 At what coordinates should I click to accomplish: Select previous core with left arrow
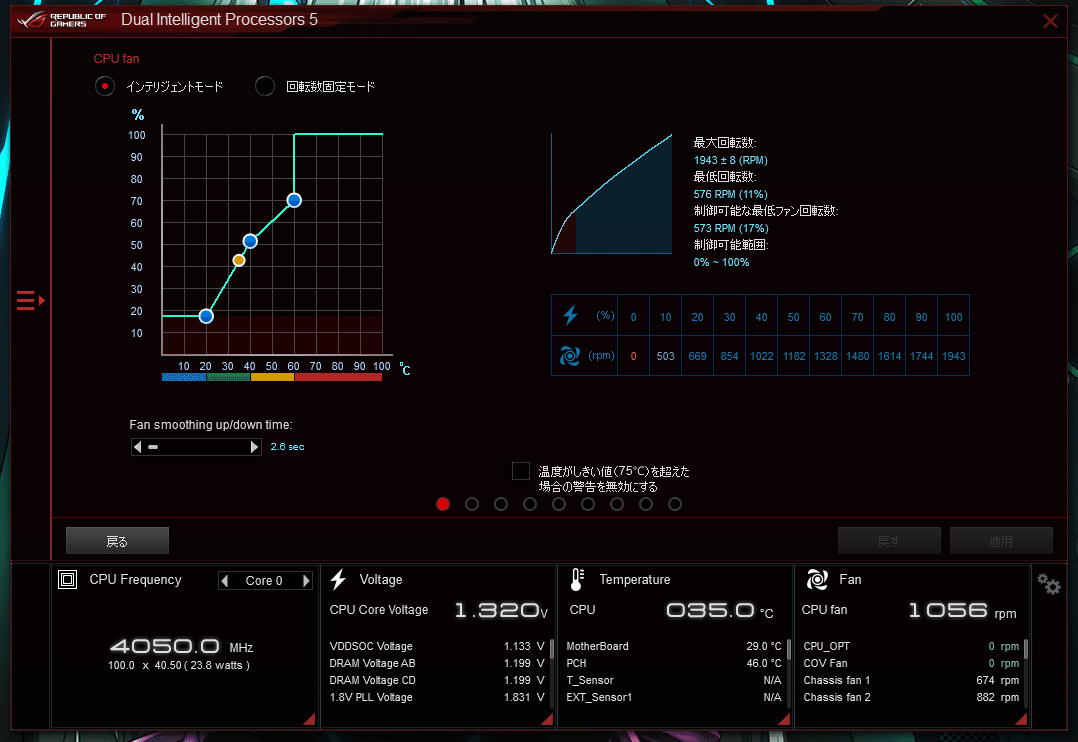click(x=224, y=581)
